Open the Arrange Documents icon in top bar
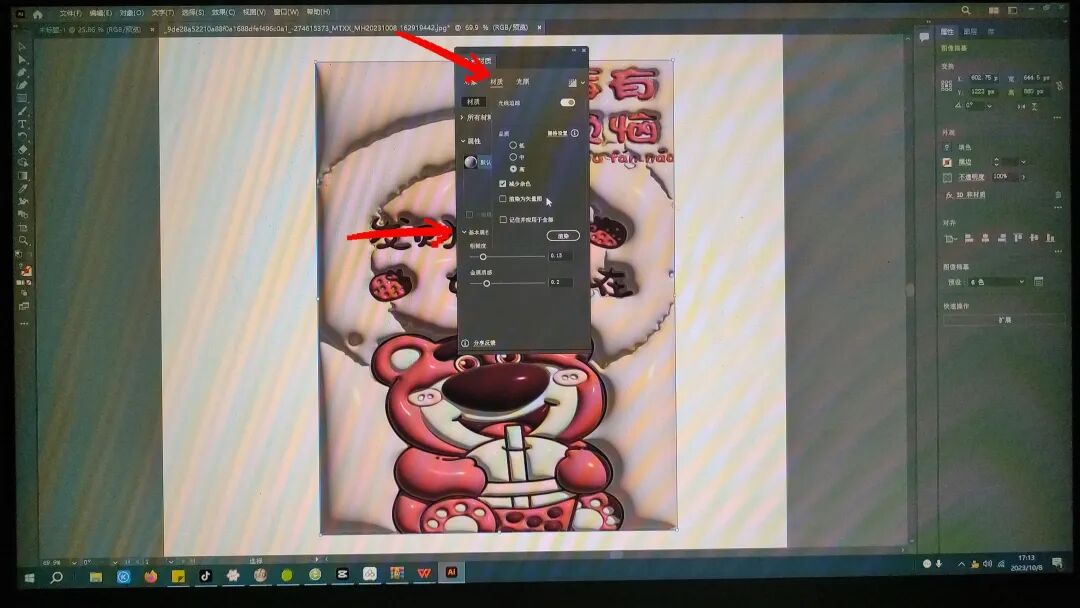 click(x=993, y=10)
